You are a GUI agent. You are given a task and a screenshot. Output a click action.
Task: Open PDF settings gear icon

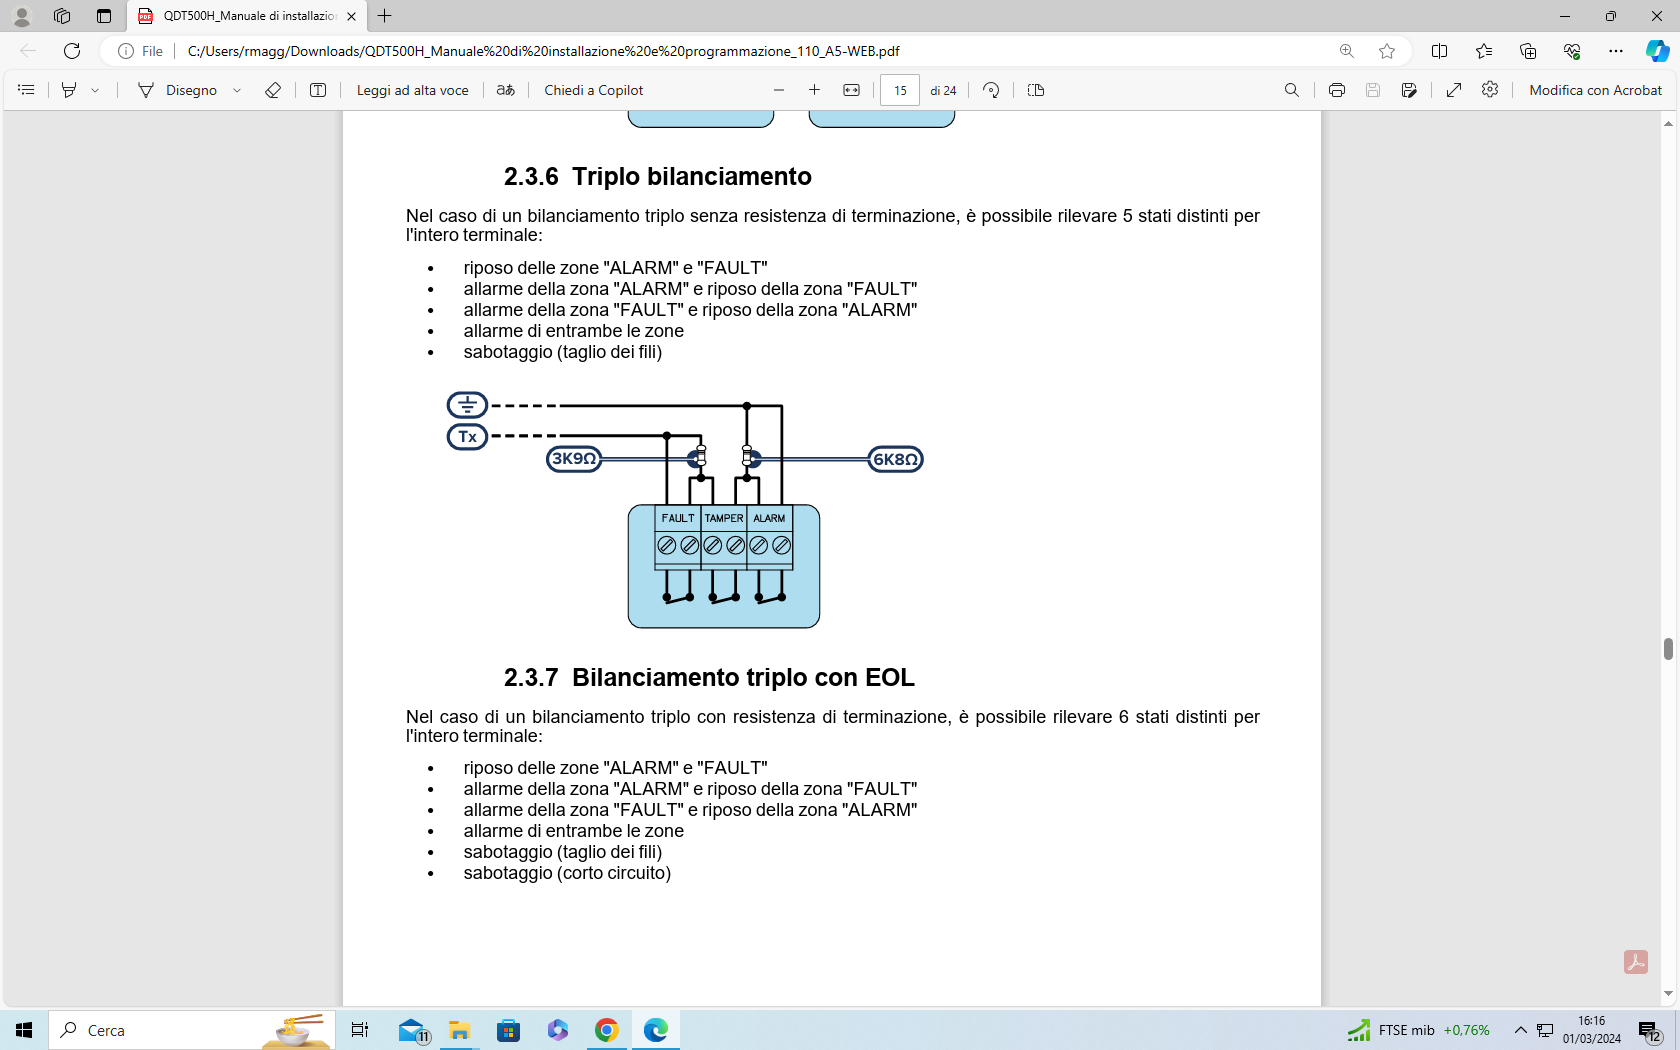pyautogui.click(x=1490, y=90)
